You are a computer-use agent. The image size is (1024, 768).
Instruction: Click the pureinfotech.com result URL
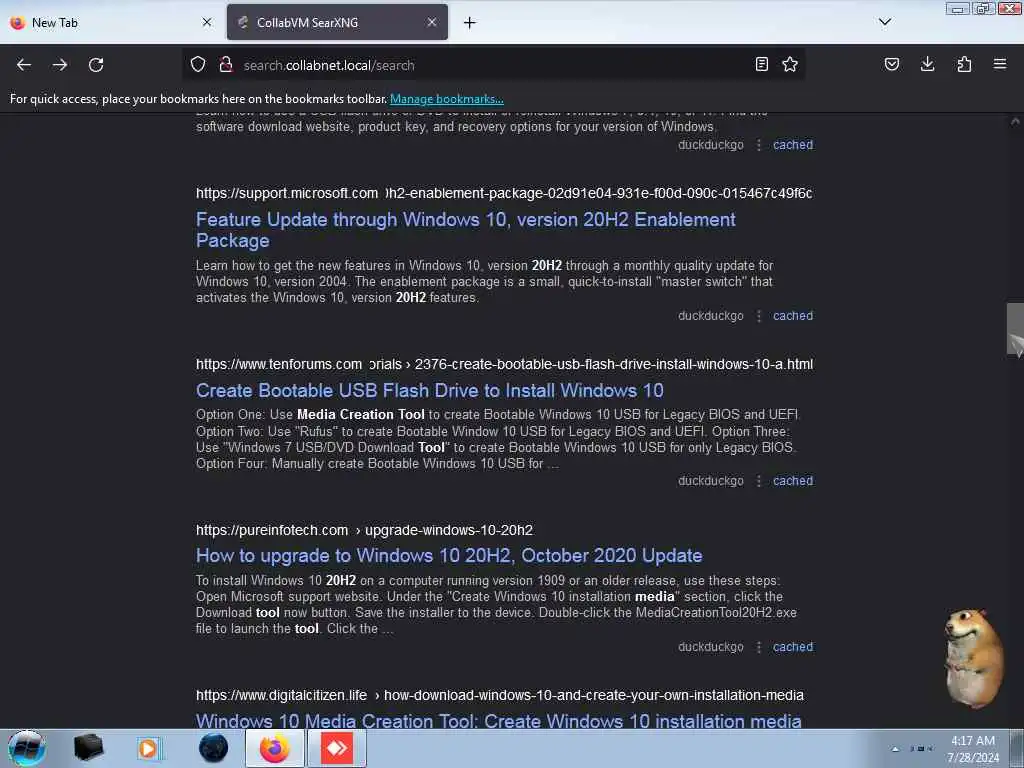[364, 530]
